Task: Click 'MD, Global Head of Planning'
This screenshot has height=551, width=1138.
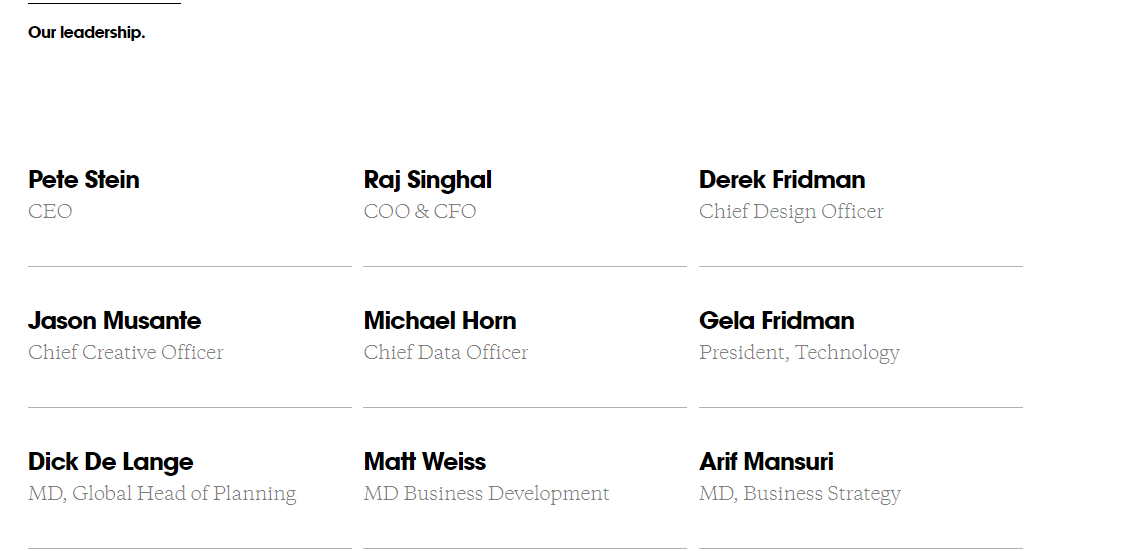Action: coord(162,494)
